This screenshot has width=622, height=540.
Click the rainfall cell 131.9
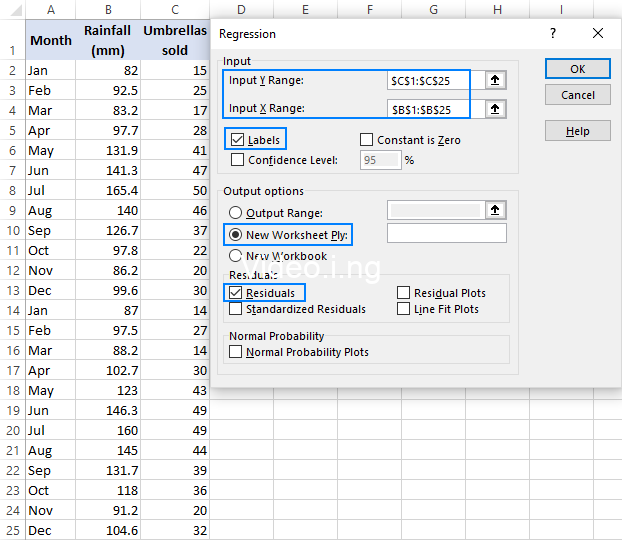coord(108,150)
